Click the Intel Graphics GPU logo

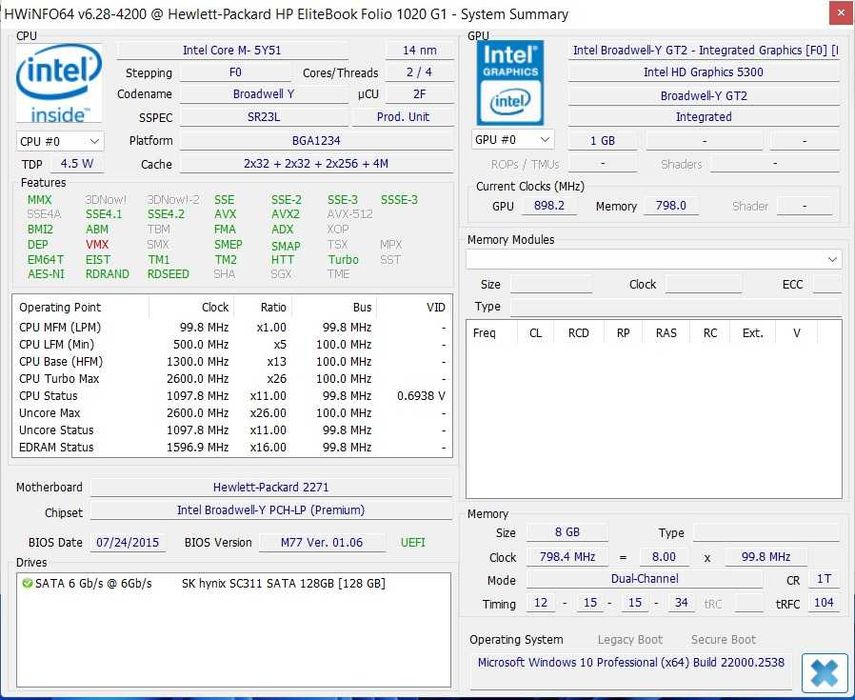tap(510, 83)
